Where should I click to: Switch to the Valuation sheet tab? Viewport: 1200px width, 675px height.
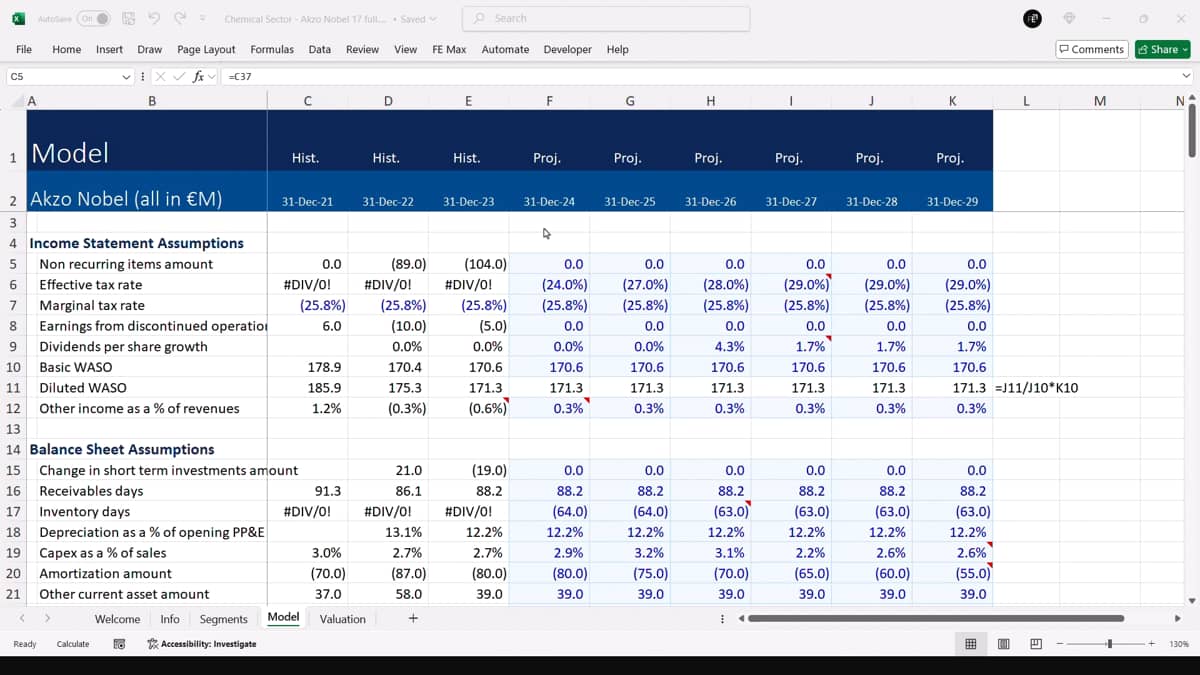click(x=342, y=619)
